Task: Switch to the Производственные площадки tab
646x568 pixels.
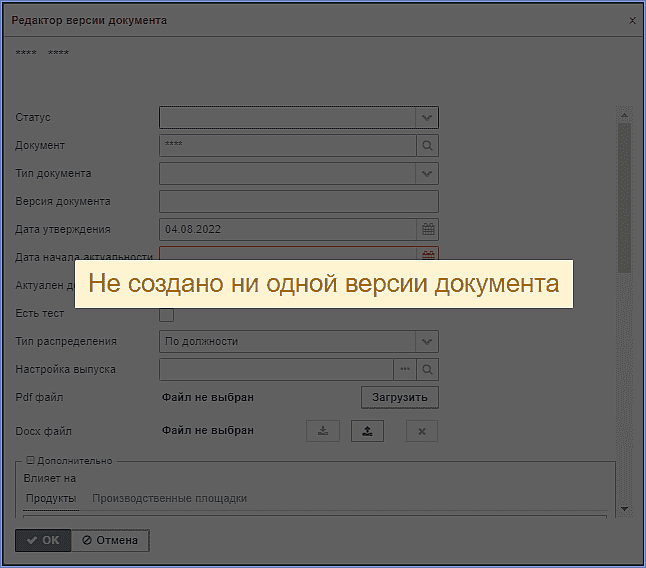Action: [x=169, y=498]
